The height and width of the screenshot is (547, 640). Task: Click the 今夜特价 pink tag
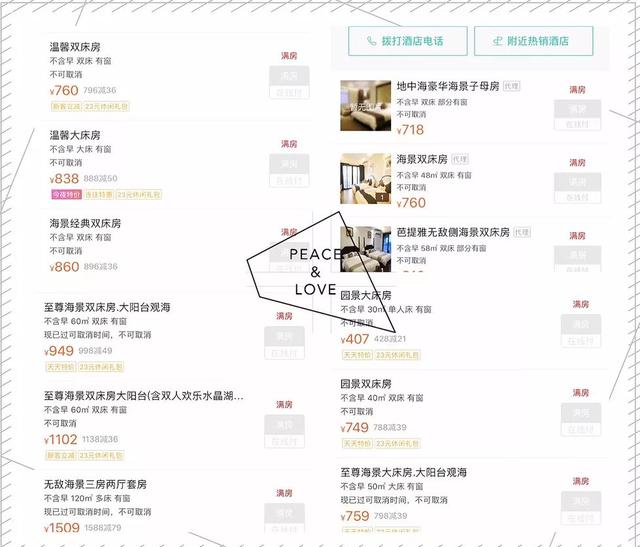(67, 195)
